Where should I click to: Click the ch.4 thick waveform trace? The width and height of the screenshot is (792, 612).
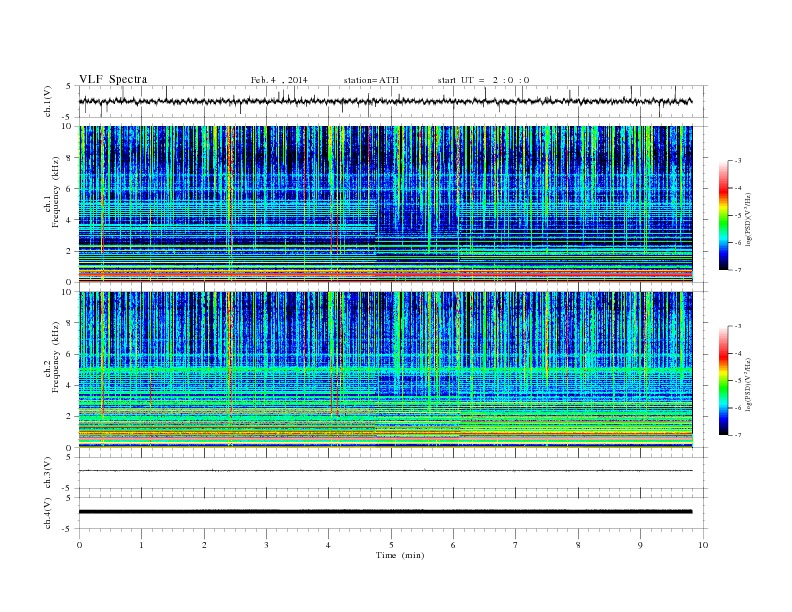[x=385, y=512]
